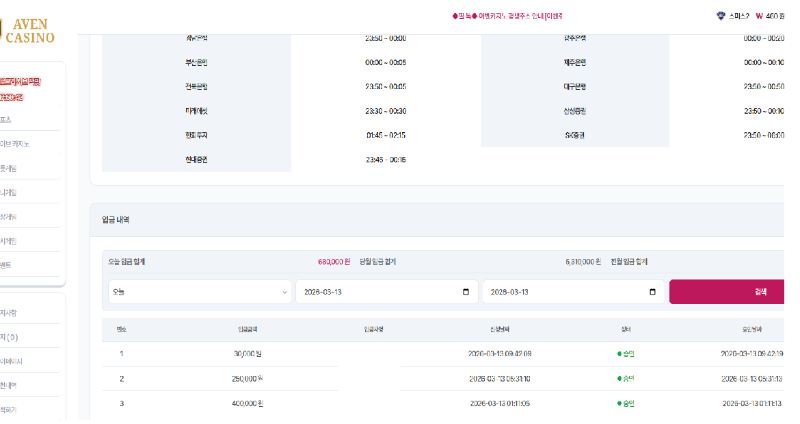Image resolution: width=800 pixels, height=424 pixels.
Task: Select the 30,000 won deposit row
Action: [248, 353]
